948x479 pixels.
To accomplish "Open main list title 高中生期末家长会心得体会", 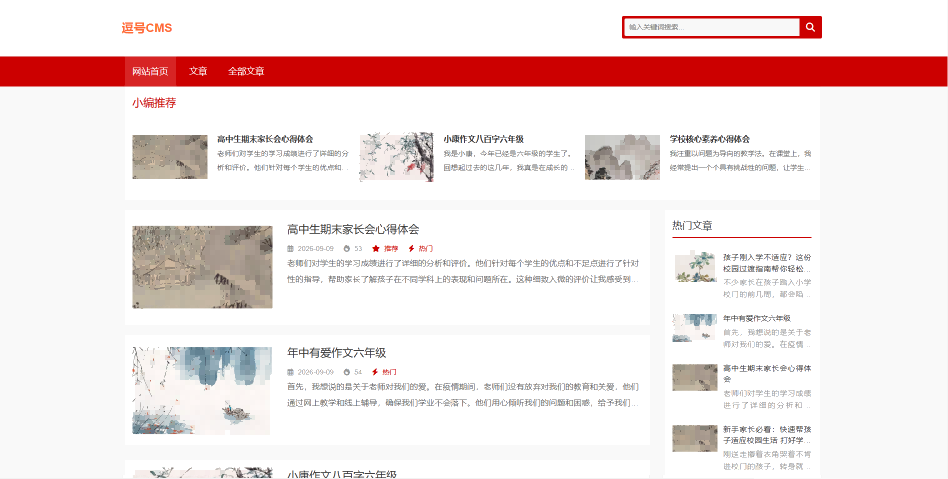I will [x=353, y=229].
